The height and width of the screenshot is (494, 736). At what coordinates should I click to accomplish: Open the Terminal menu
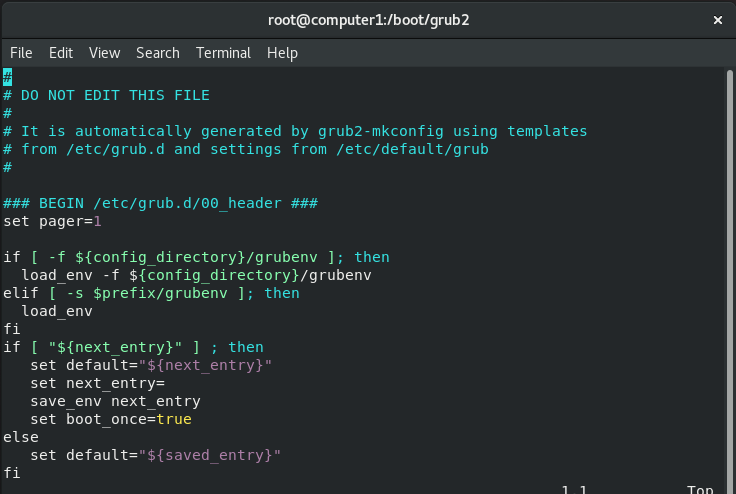[223, 53]
